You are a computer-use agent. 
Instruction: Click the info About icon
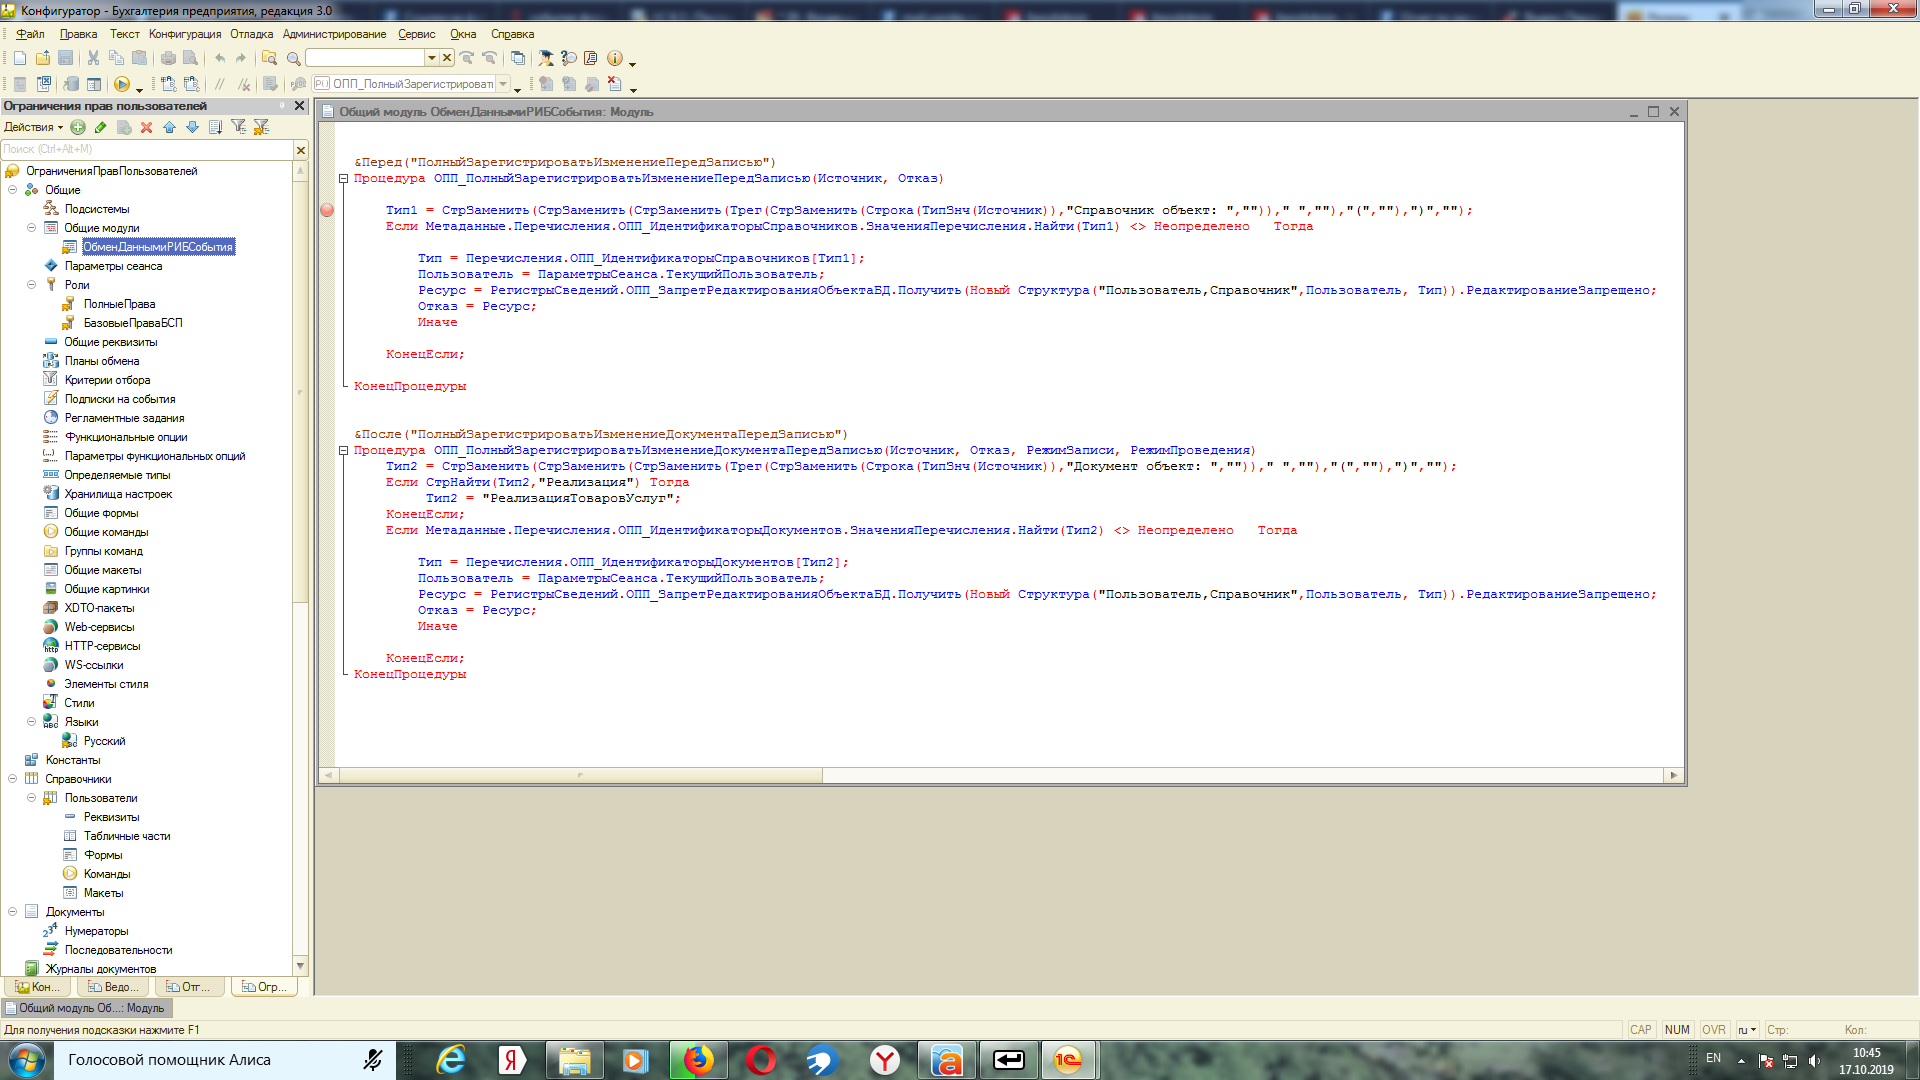tap(615, 58)
